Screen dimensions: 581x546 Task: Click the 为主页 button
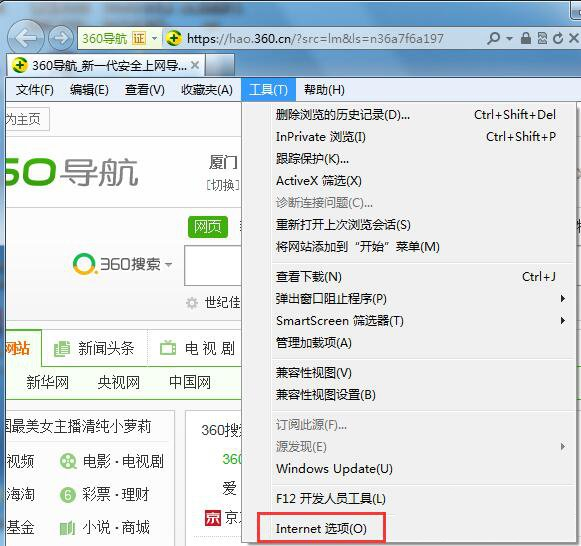click(x=27, y=119)
